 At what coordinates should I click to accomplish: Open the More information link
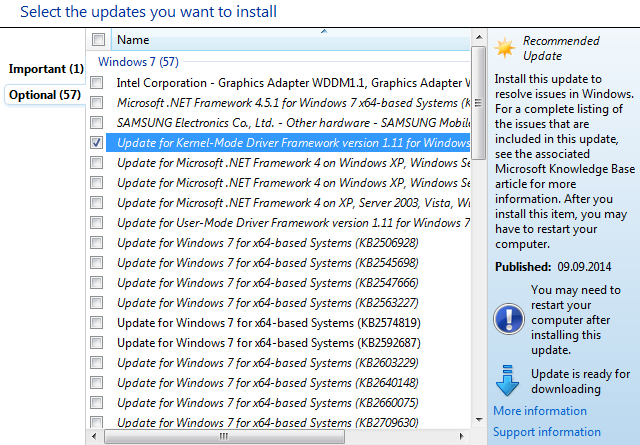(x=540, y=411)
